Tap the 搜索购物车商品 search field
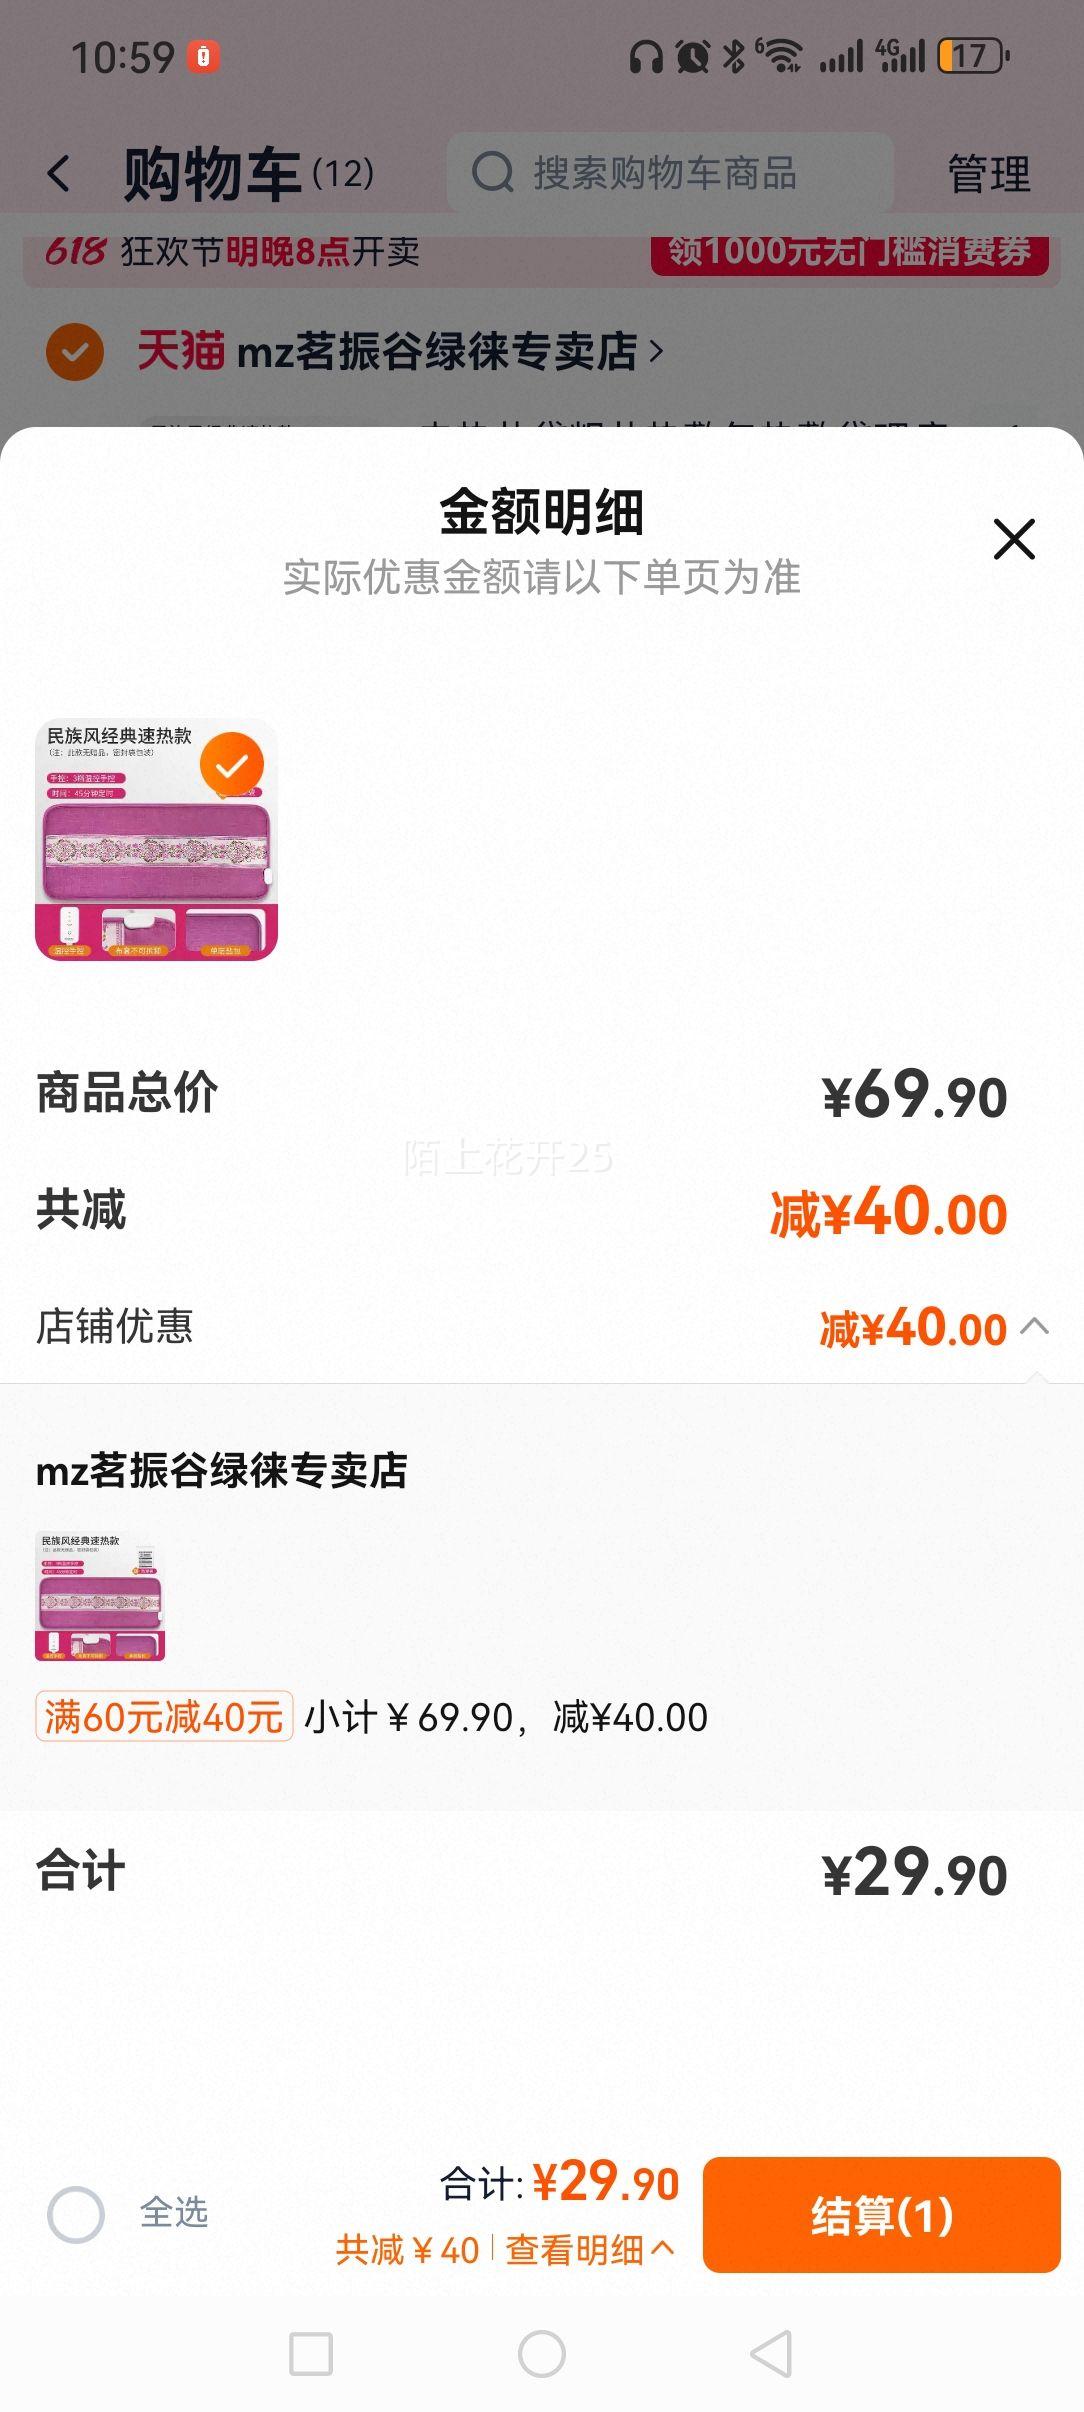Viewport: 1084px width, 2412px height. click(x=670, y=173)
